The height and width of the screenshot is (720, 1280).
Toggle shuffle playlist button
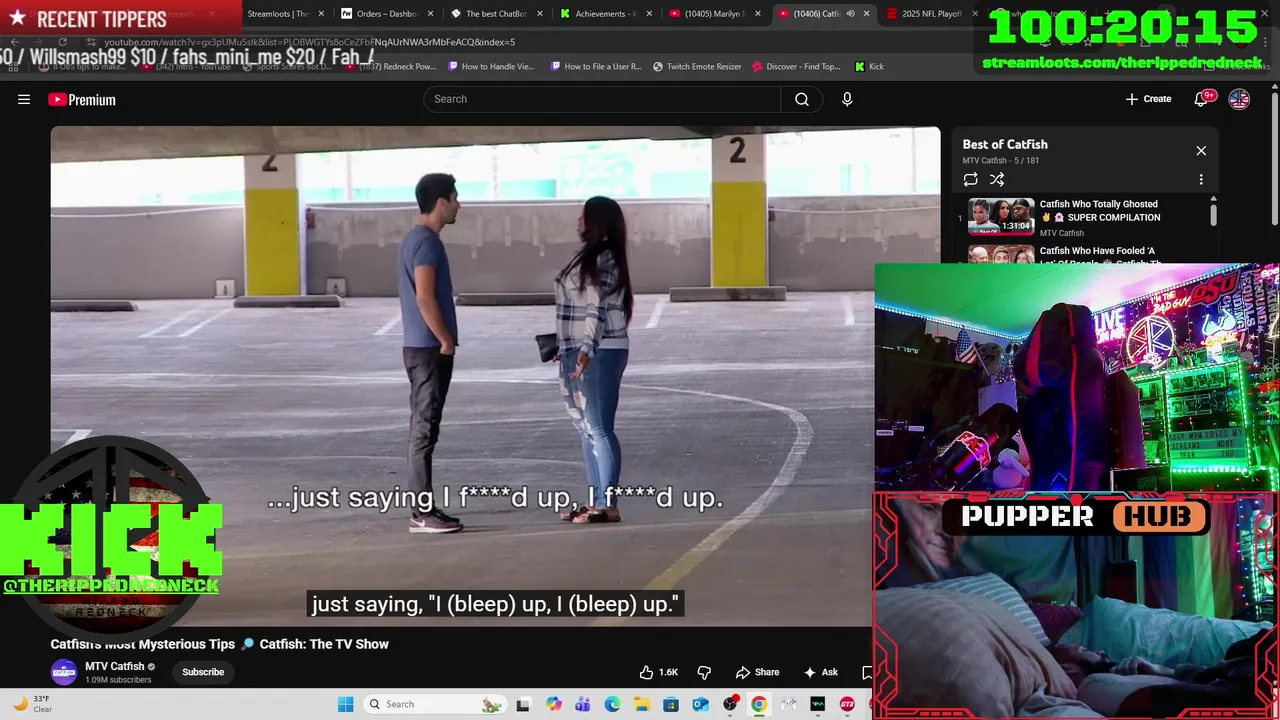pos(997,179)
